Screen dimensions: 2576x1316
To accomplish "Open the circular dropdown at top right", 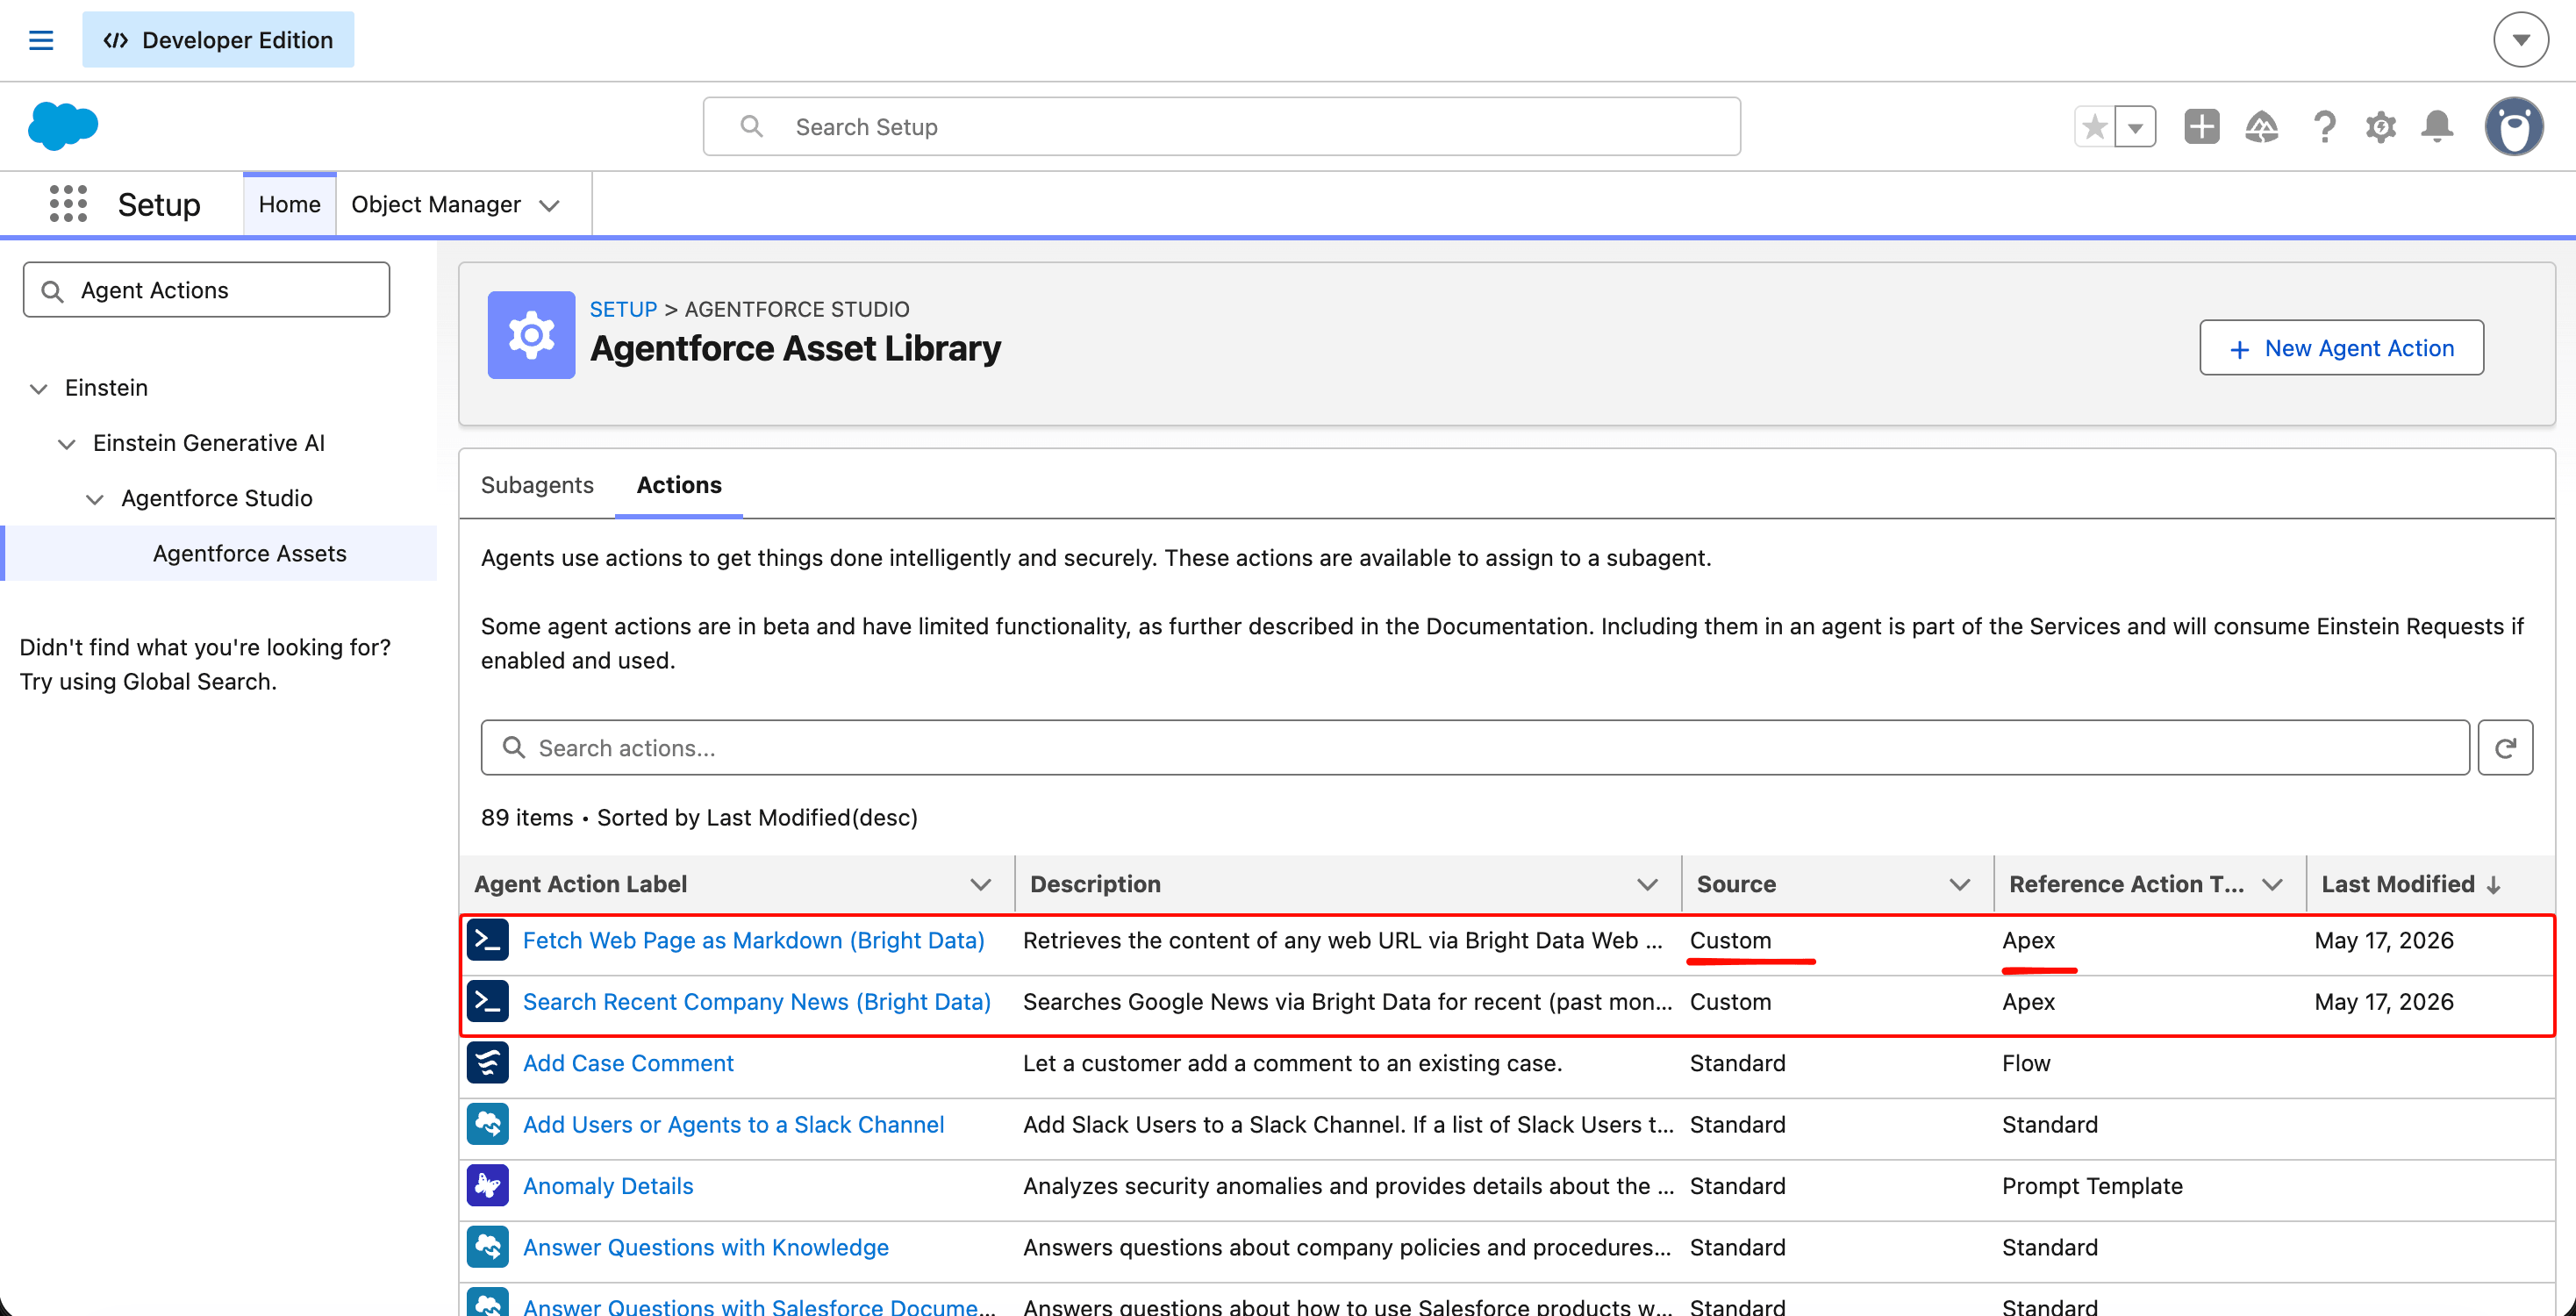I will tap(2520, 40).
